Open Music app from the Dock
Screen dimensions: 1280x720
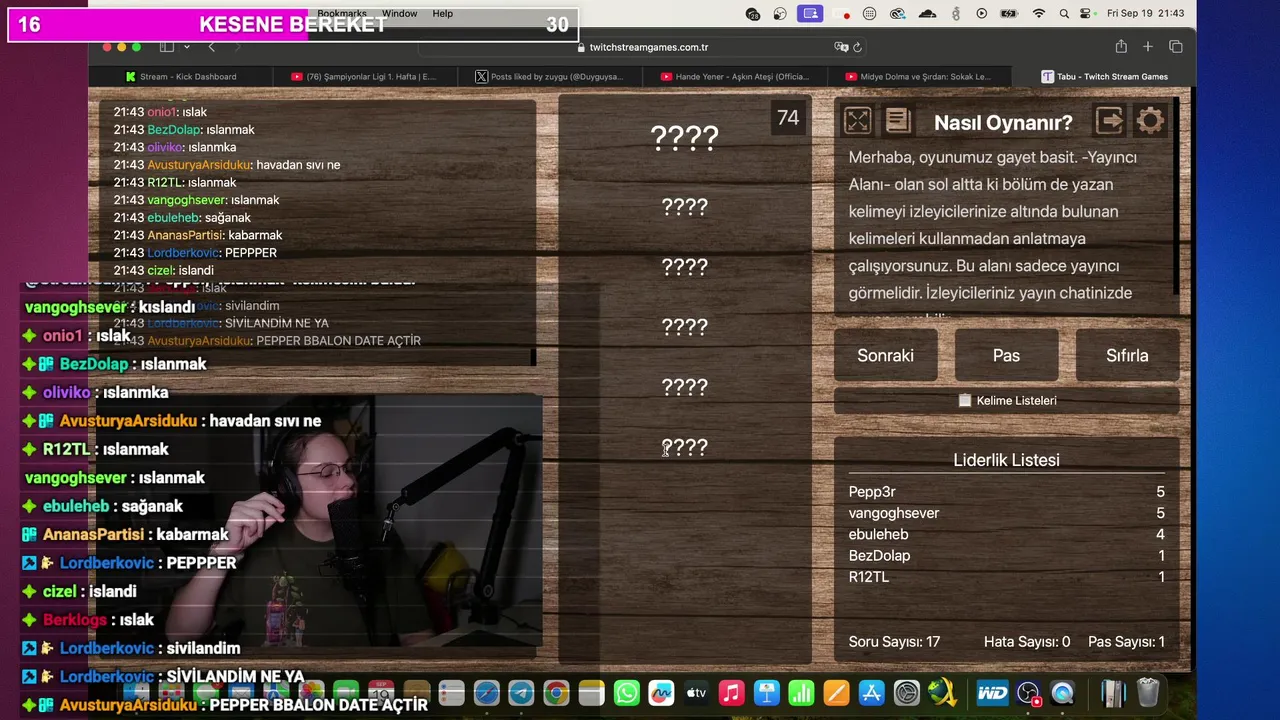click(x=732, y=692)
